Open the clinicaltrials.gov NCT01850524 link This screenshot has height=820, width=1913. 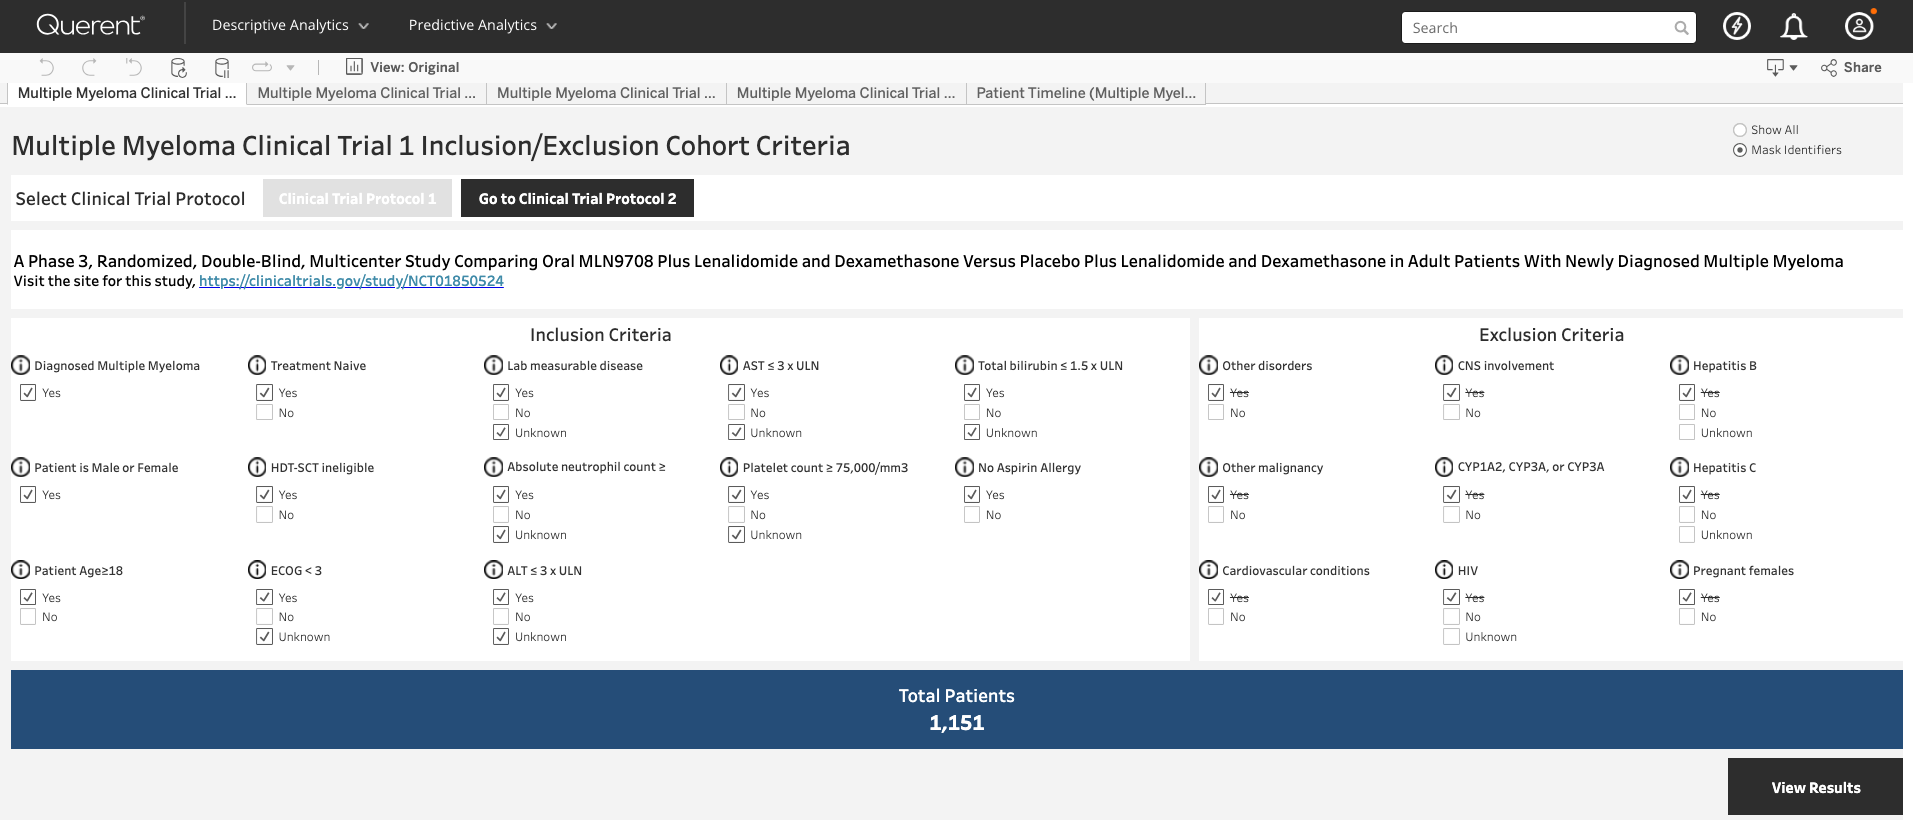(351, 281)
